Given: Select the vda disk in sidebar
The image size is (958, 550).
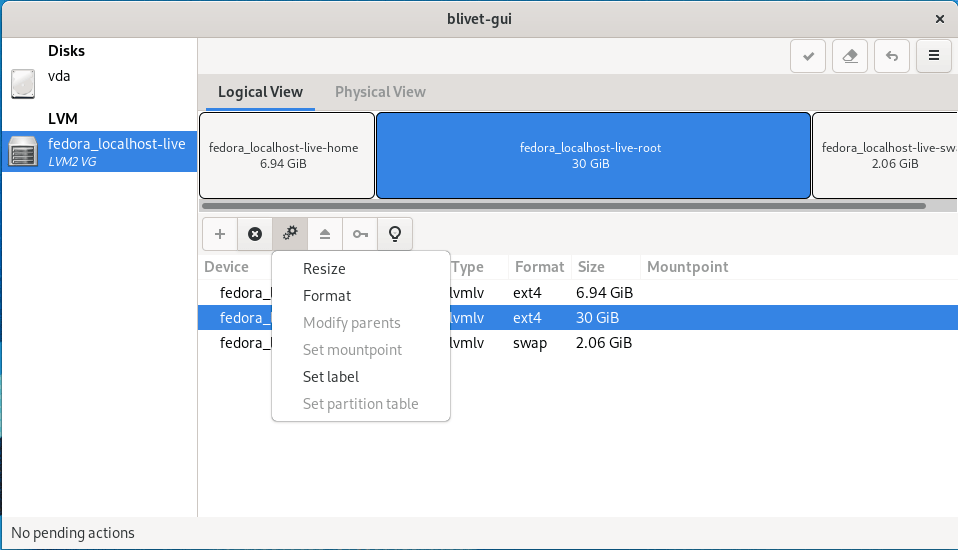Looking at the screenshot, I should tap(60, 77).
